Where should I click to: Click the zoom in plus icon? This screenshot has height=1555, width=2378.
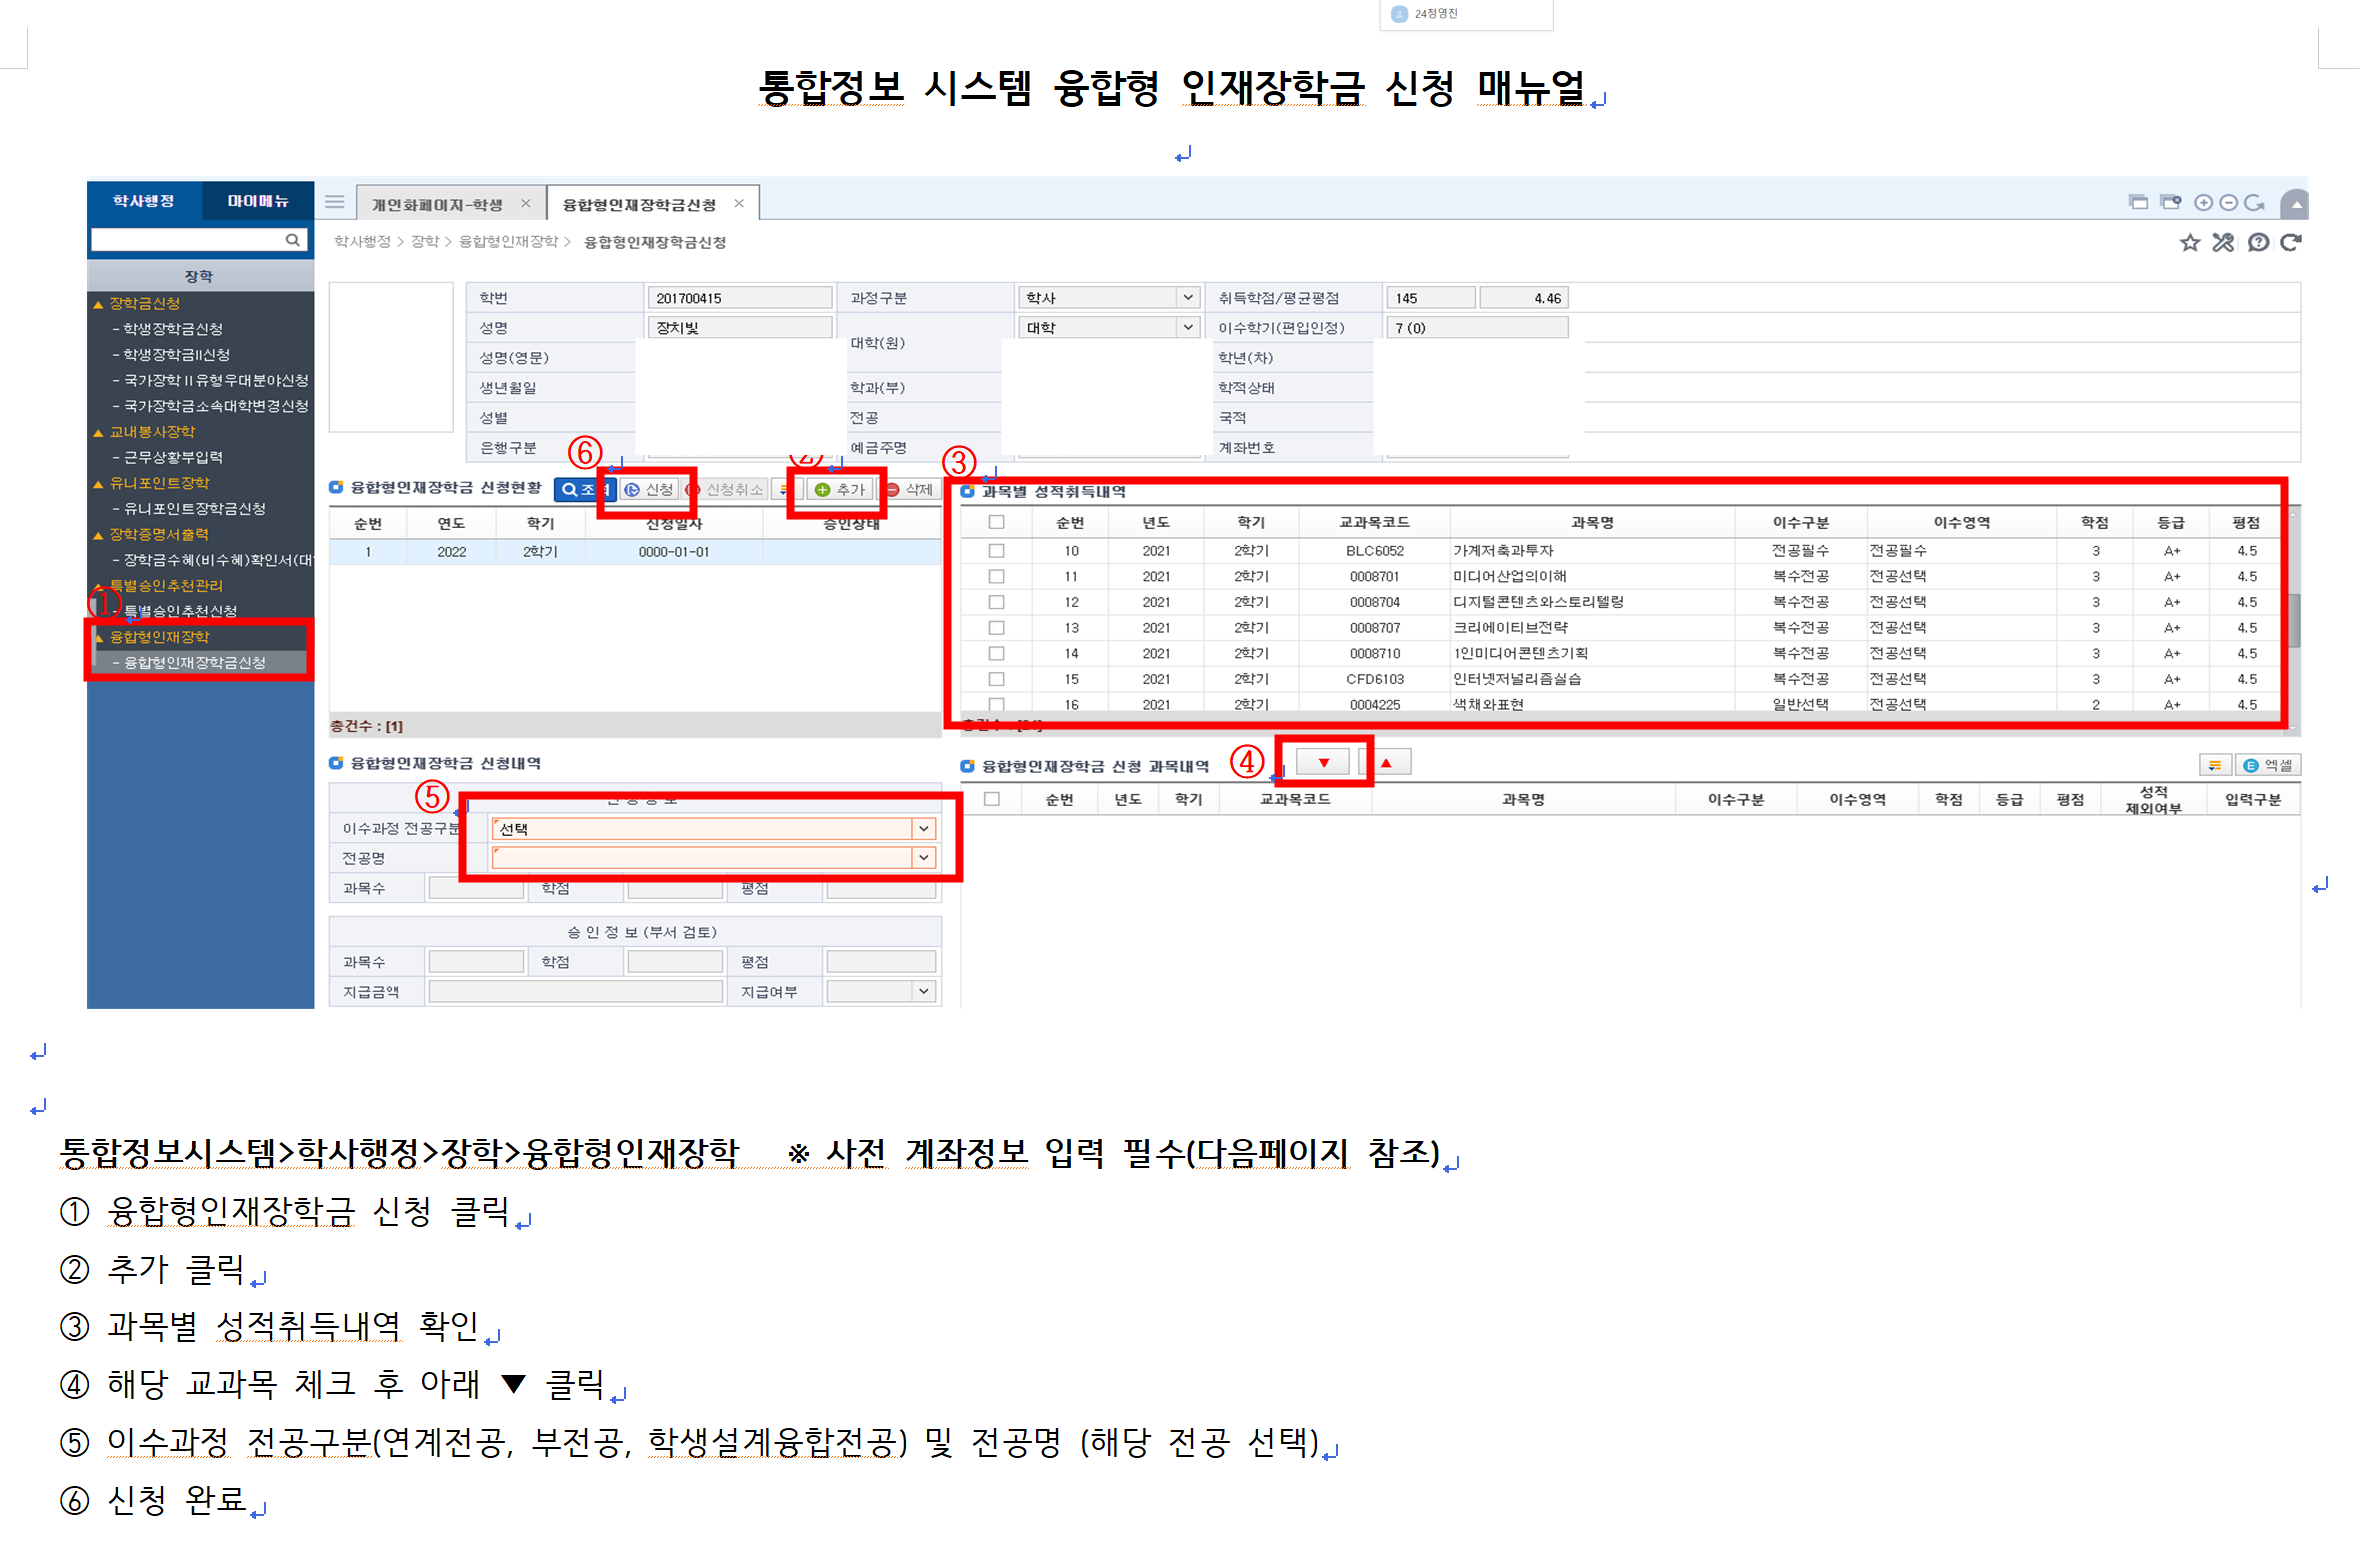pos(2202,203)
